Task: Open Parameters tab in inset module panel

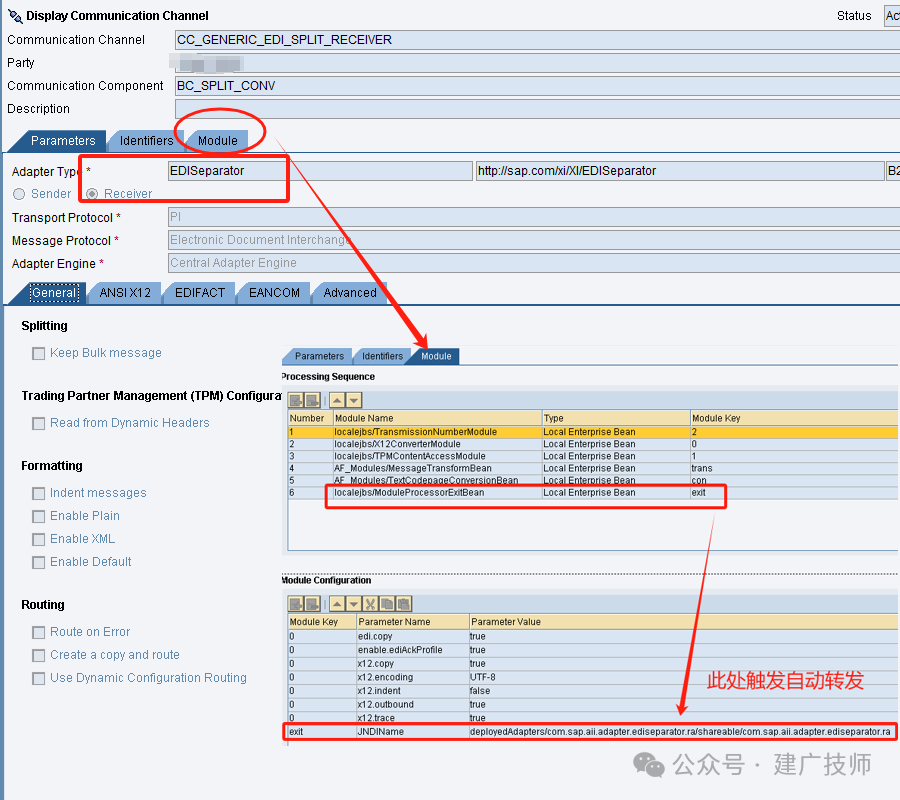Action: click(319, 356)
